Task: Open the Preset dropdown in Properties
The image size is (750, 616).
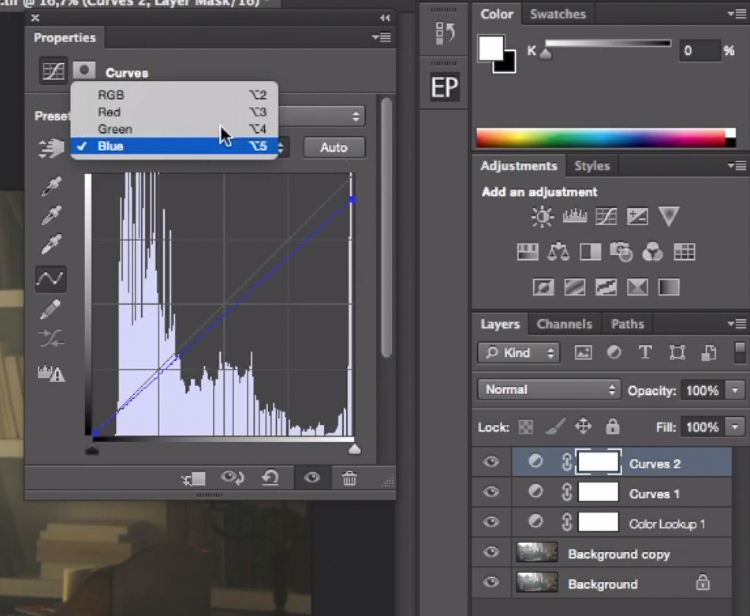Action: 322,116
